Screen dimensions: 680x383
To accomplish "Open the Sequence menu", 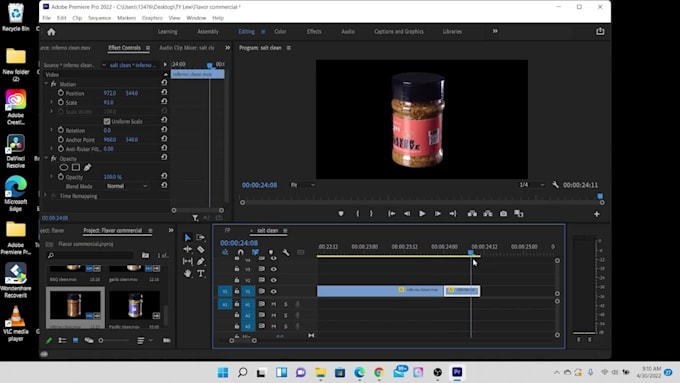I will click(99, 18).
